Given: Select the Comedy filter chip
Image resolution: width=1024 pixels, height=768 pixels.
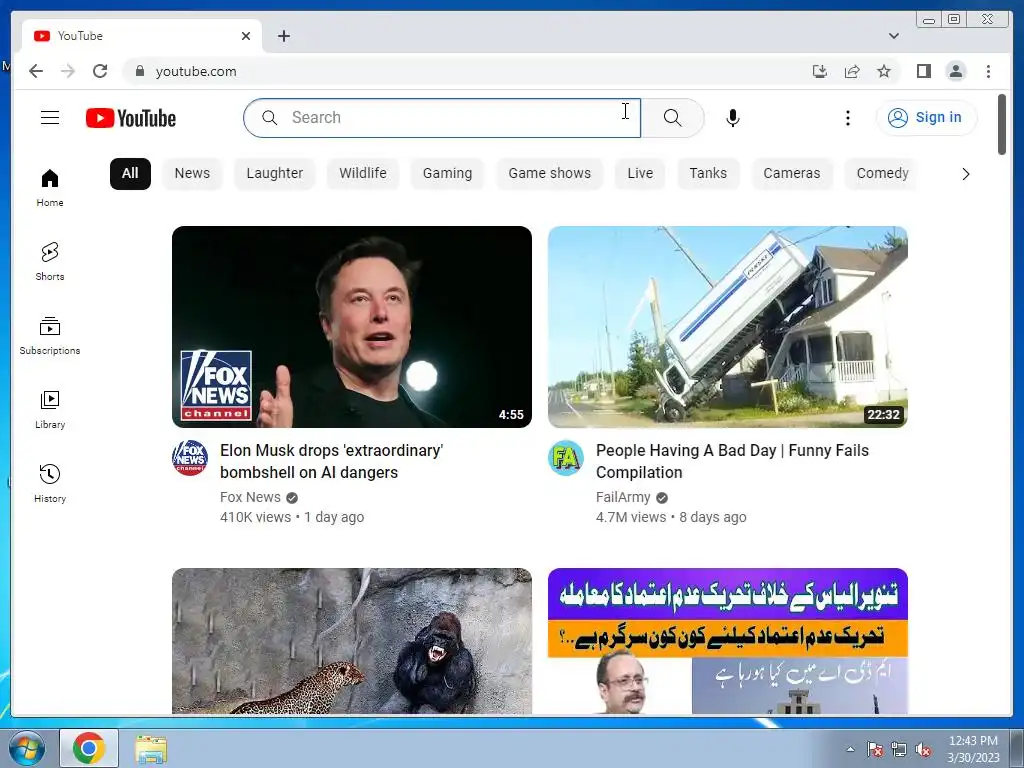Looking at the screenshot, I should pyautogui.click(x=882, y=174).
